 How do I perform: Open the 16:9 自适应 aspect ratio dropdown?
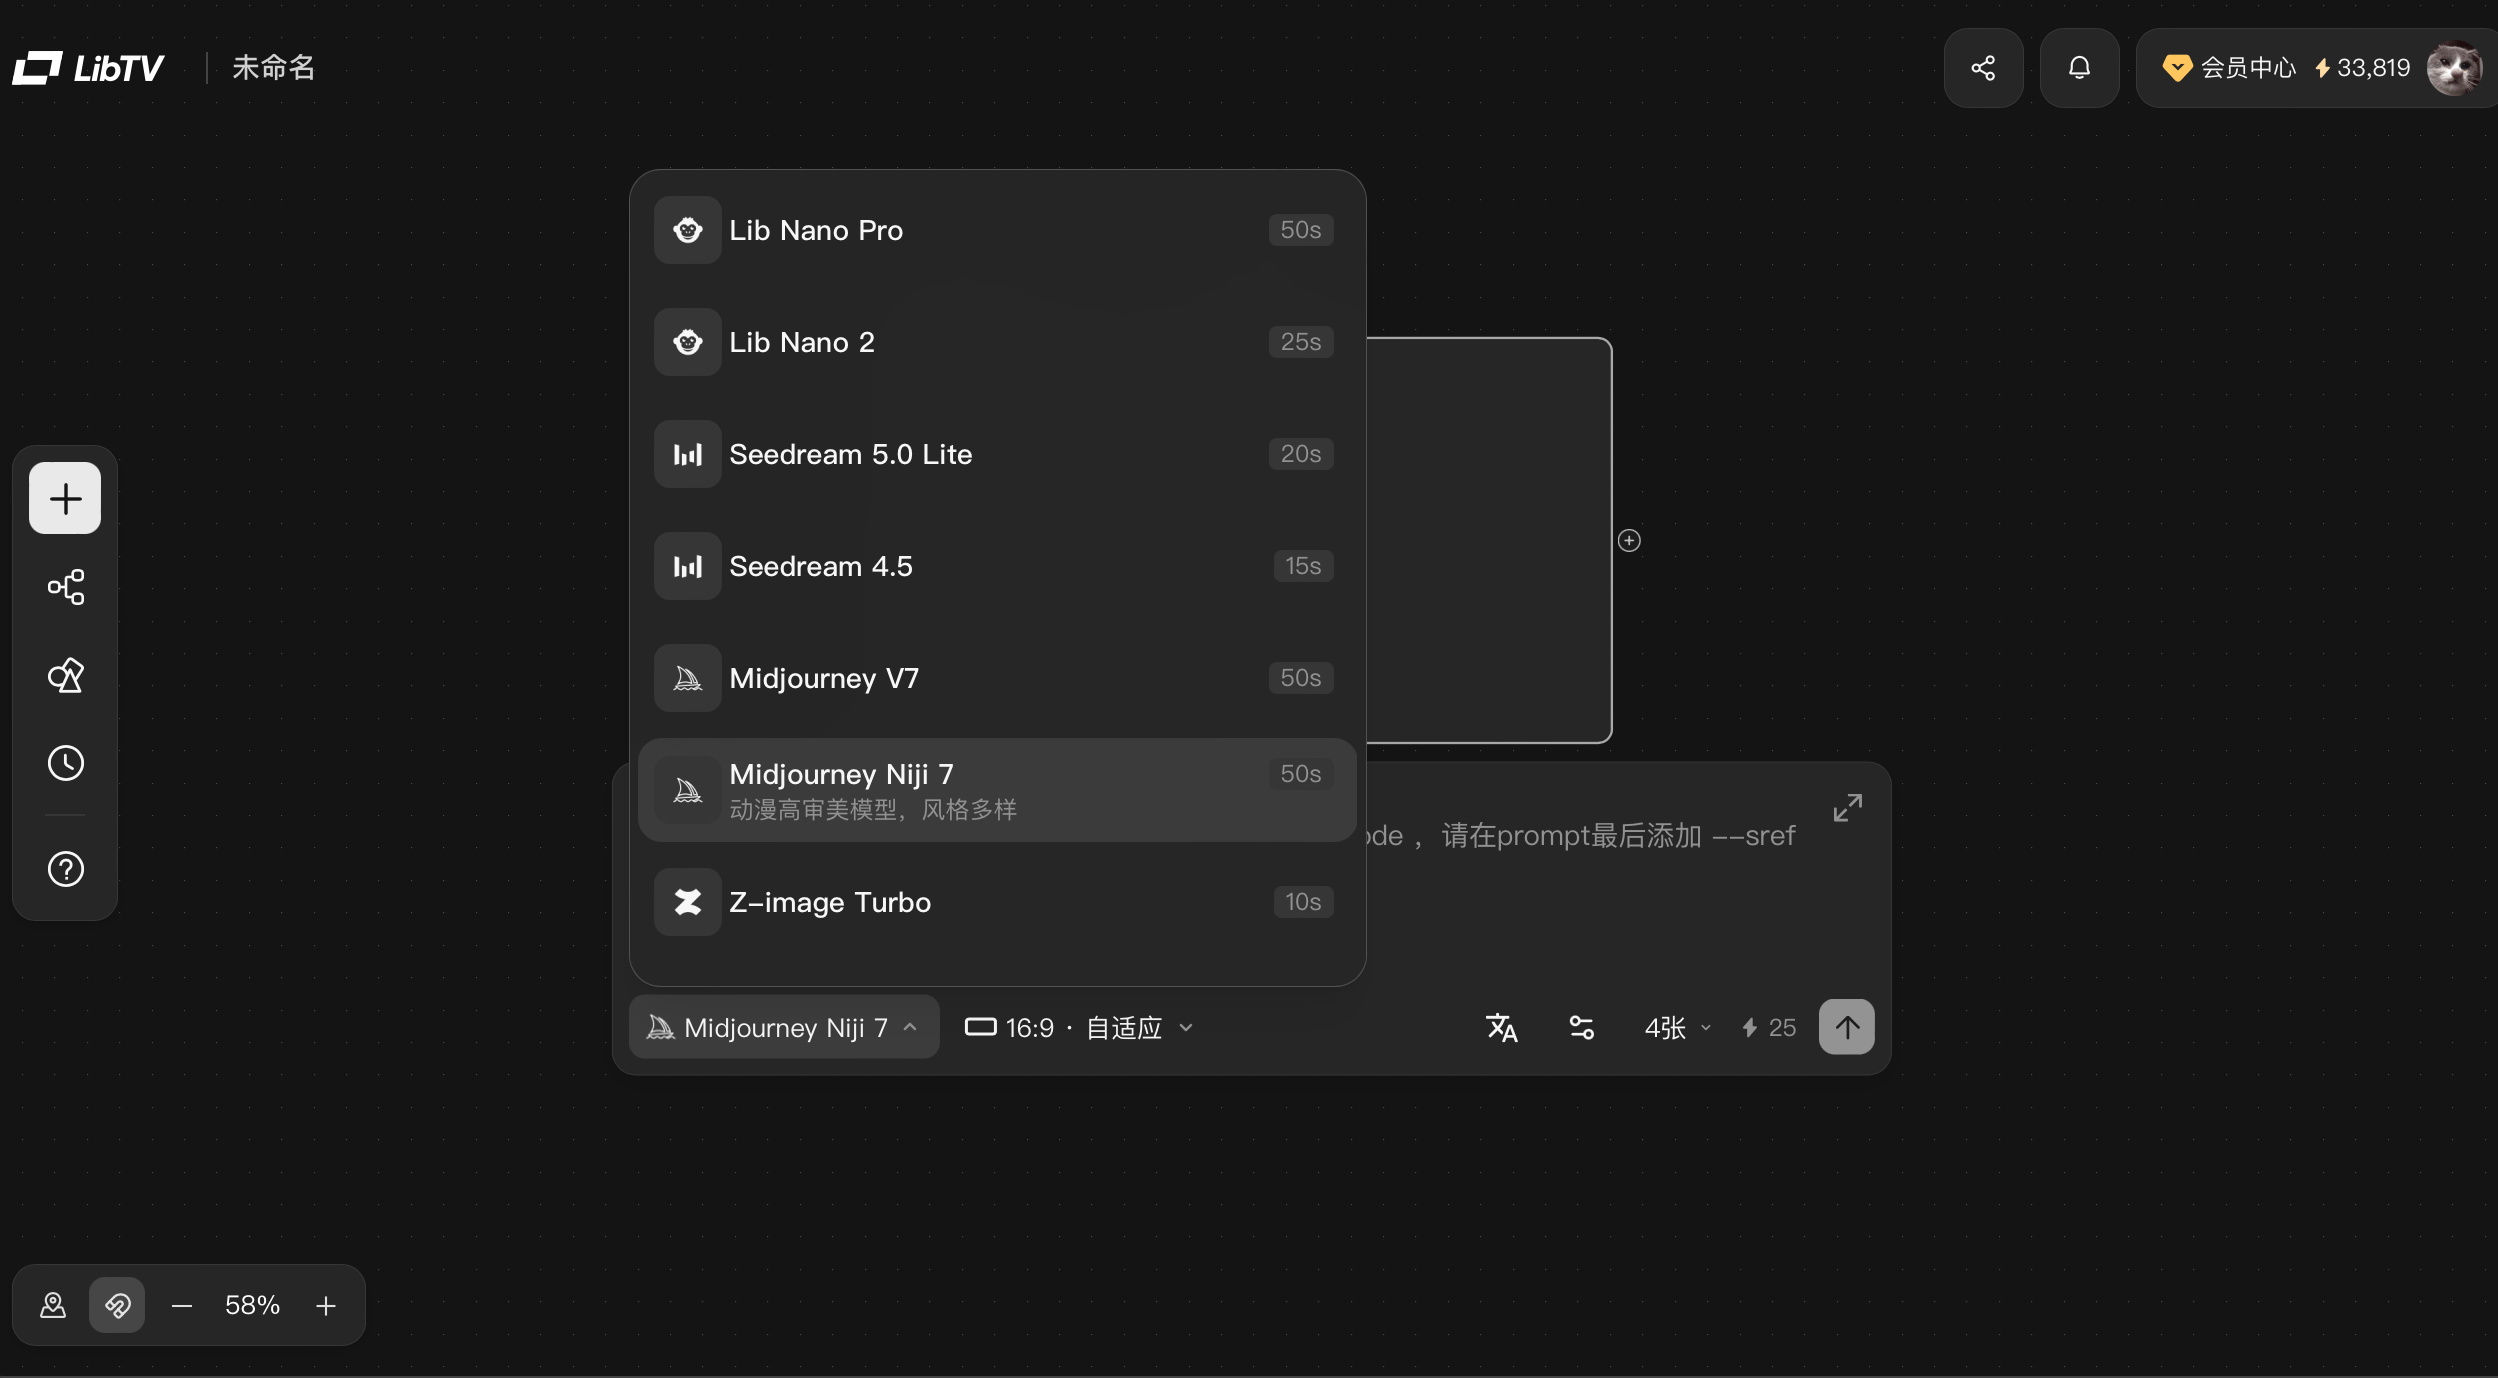coord(1079,1027)
